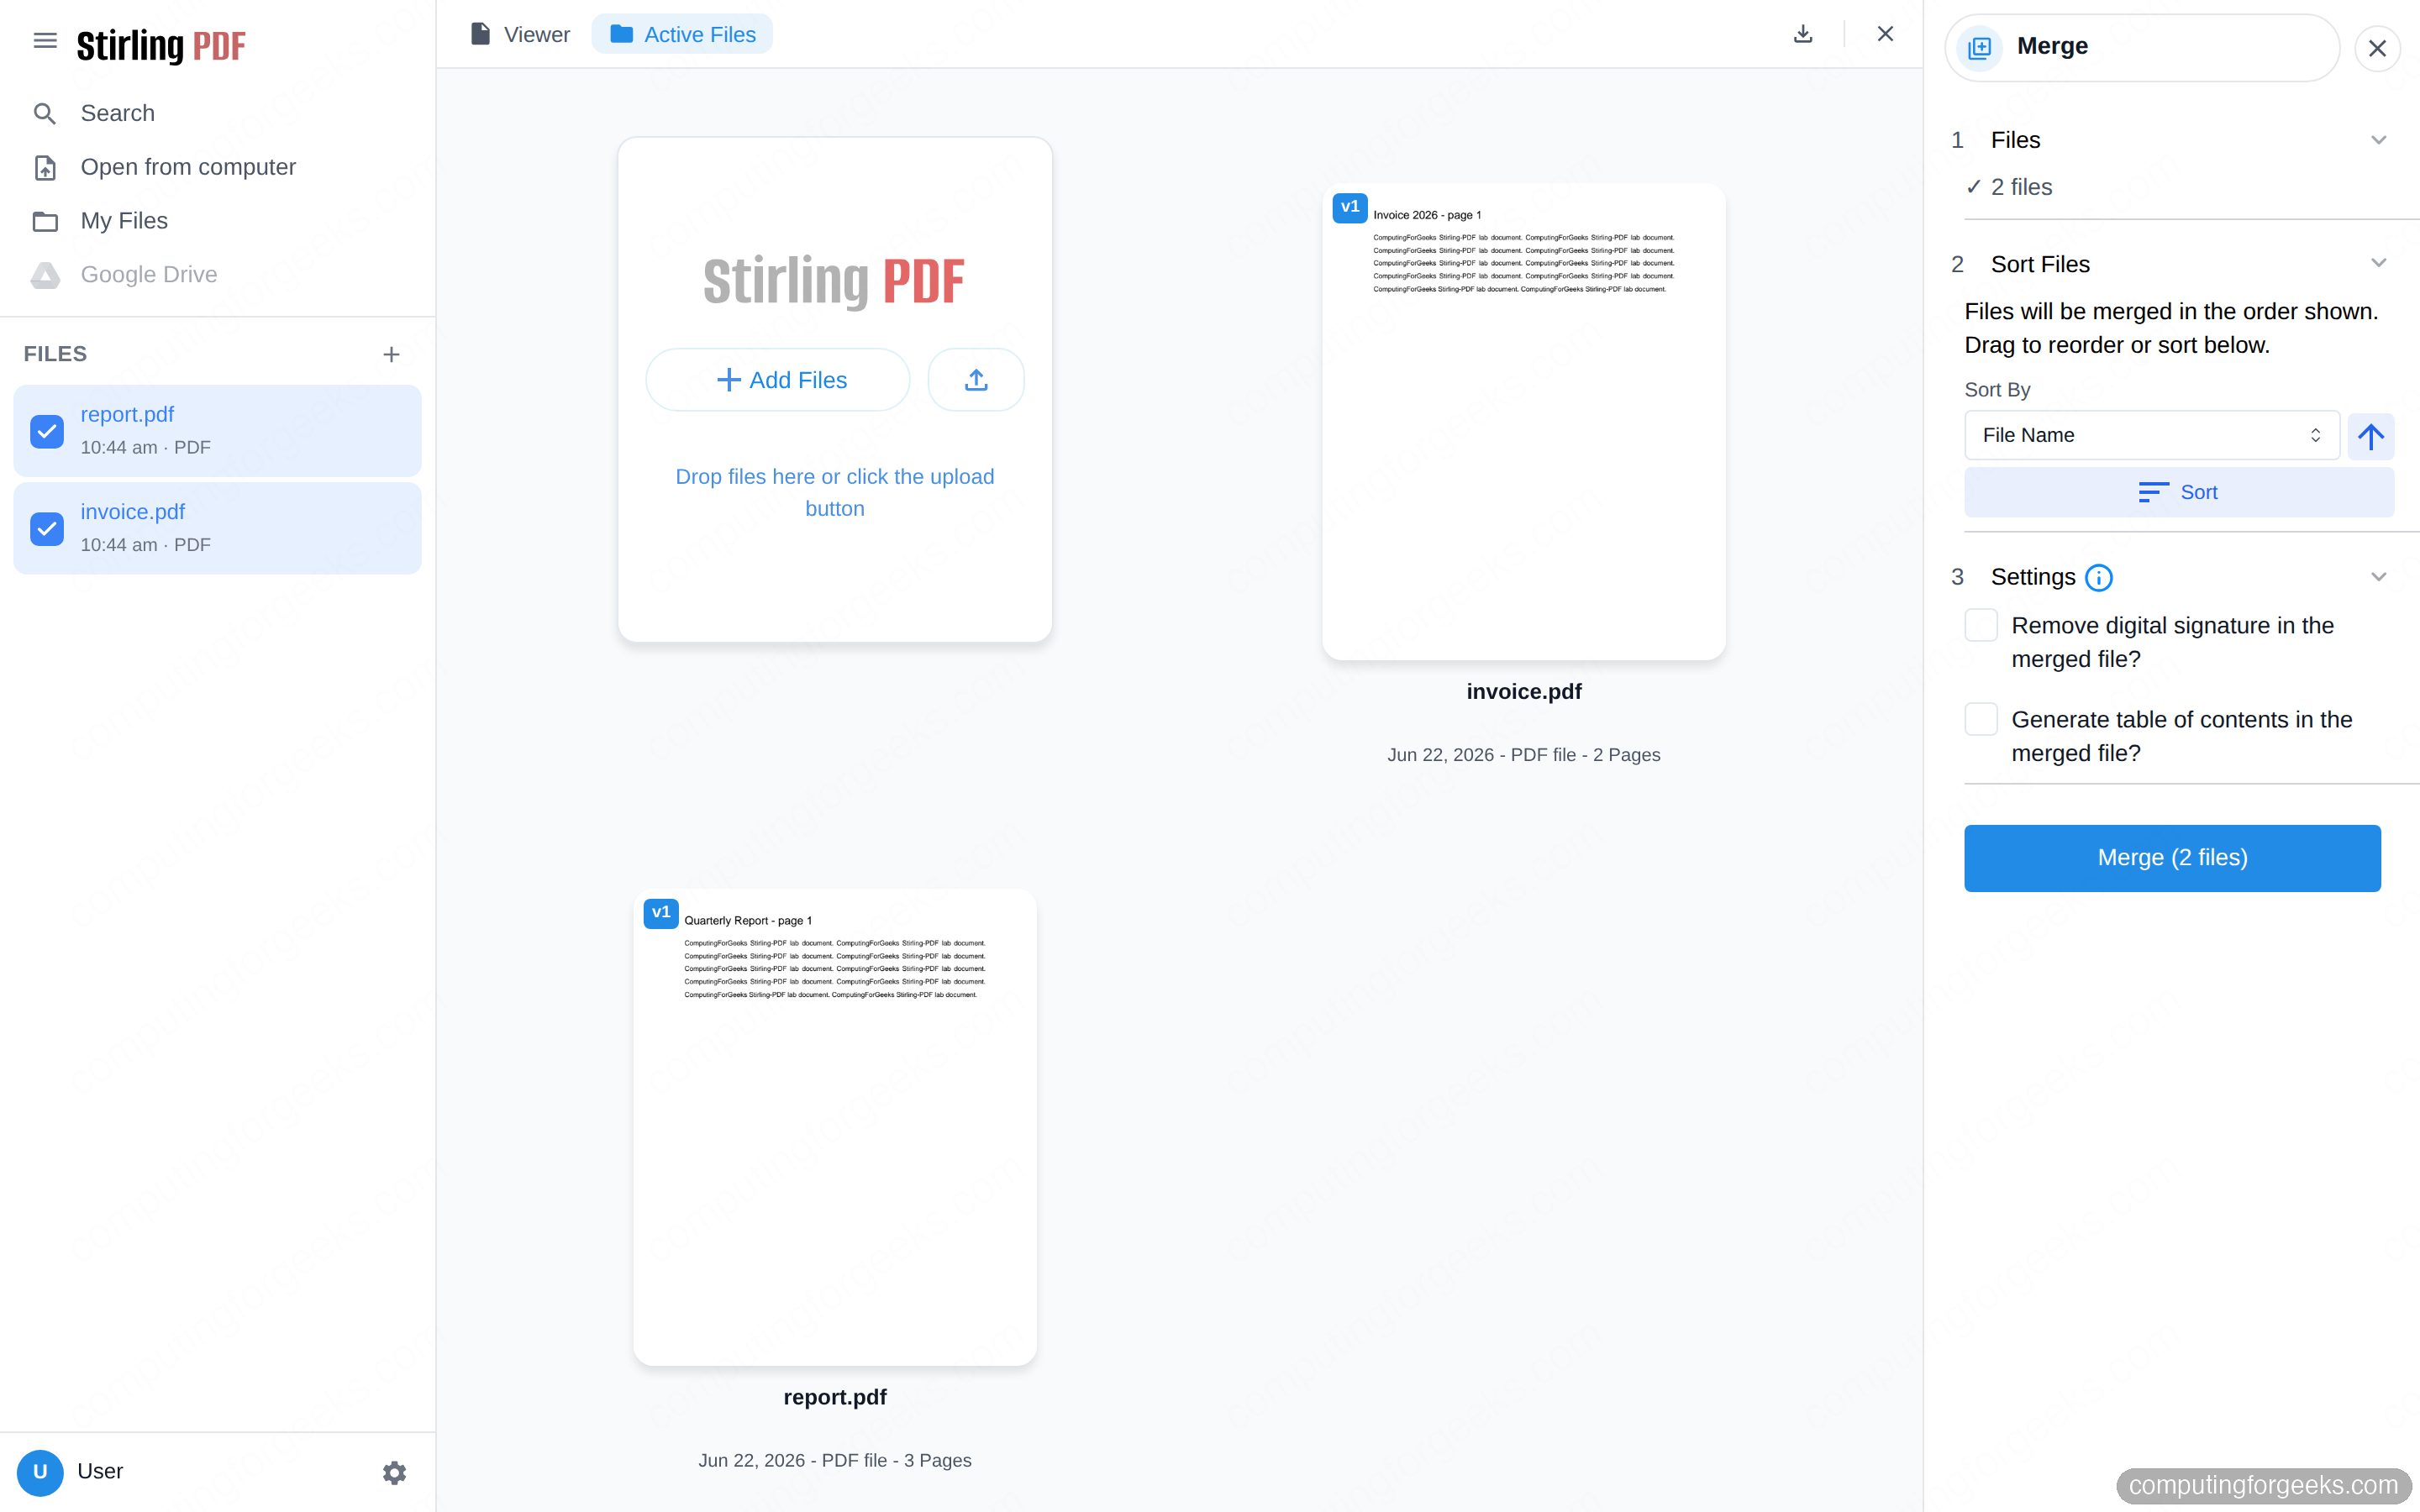Click "Jun 22, 2026 - PDF file - 2 Pages"
The height and width of the screenshot is (1512, 2420).
coord(1524,755)
